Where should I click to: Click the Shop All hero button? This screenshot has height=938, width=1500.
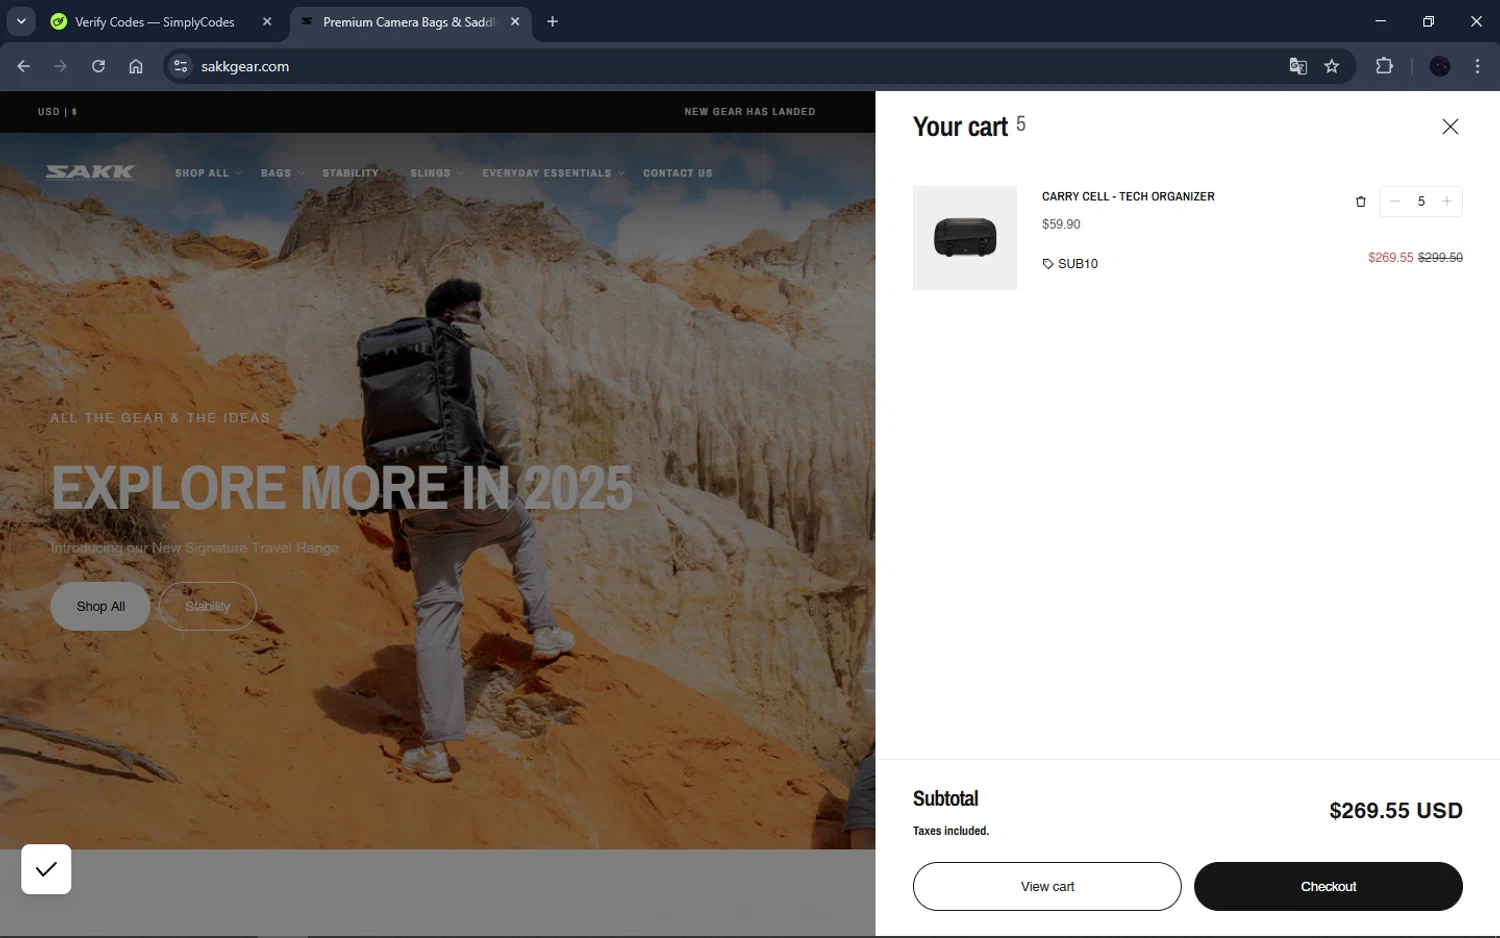[100, 606]
